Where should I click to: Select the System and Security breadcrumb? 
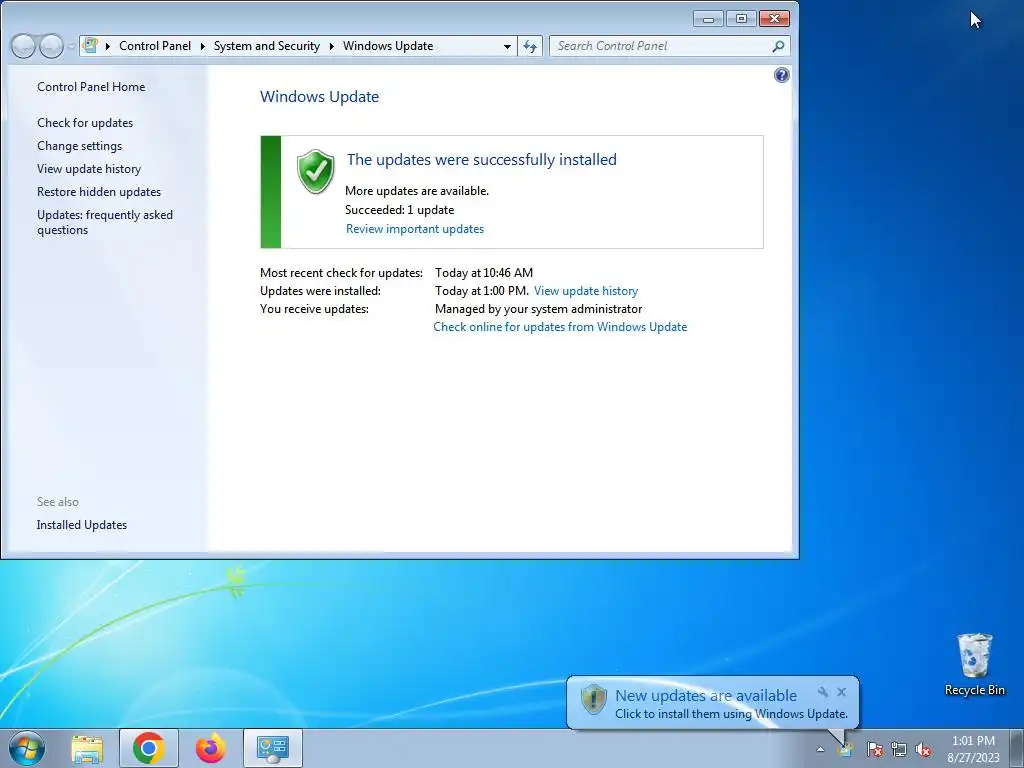click(x=266, y=46)
